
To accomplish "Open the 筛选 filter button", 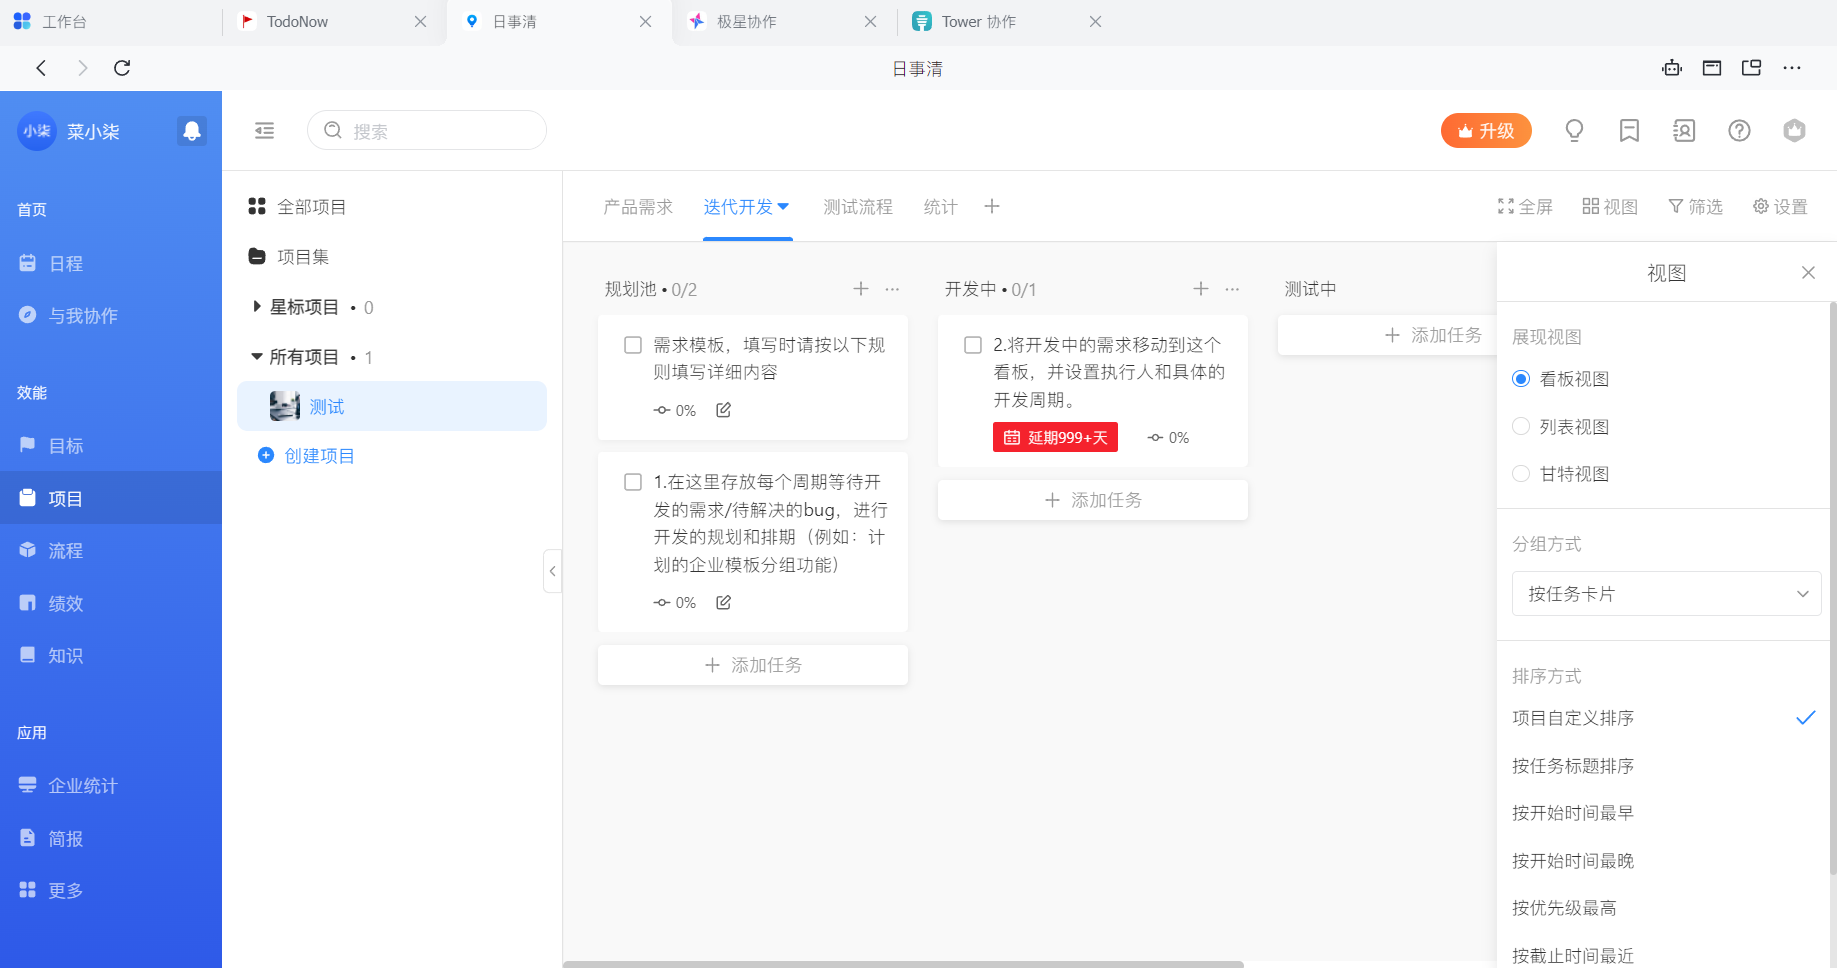I will (x=1695, y=207).
